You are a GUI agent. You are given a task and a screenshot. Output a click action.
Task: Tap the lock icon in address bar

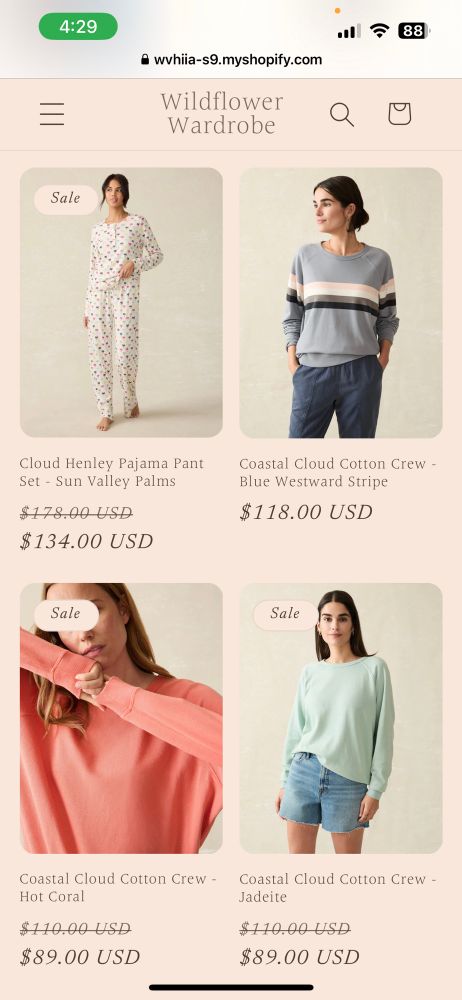pyautogui.click(x=145, y=60)
